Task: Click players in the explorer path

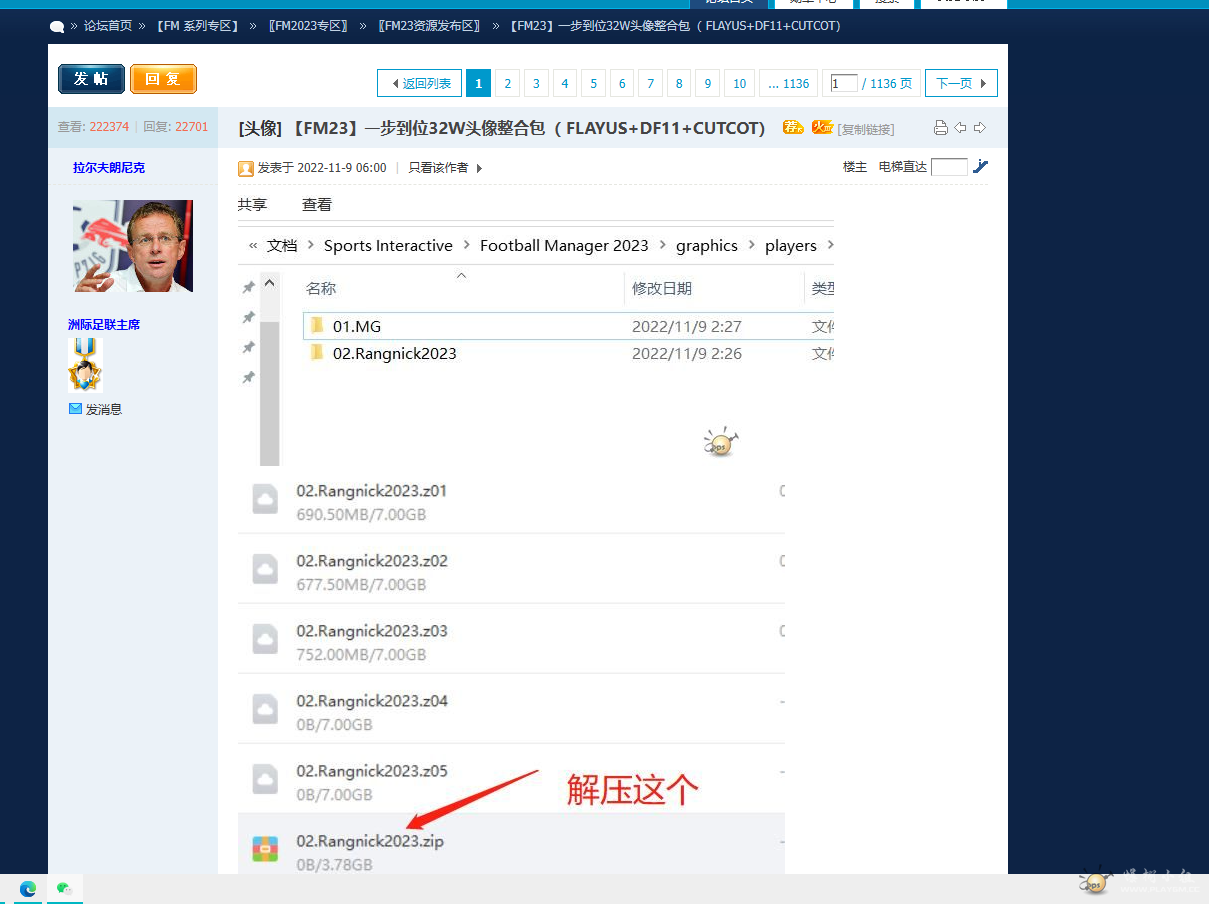Action: [x=791, y=245]
